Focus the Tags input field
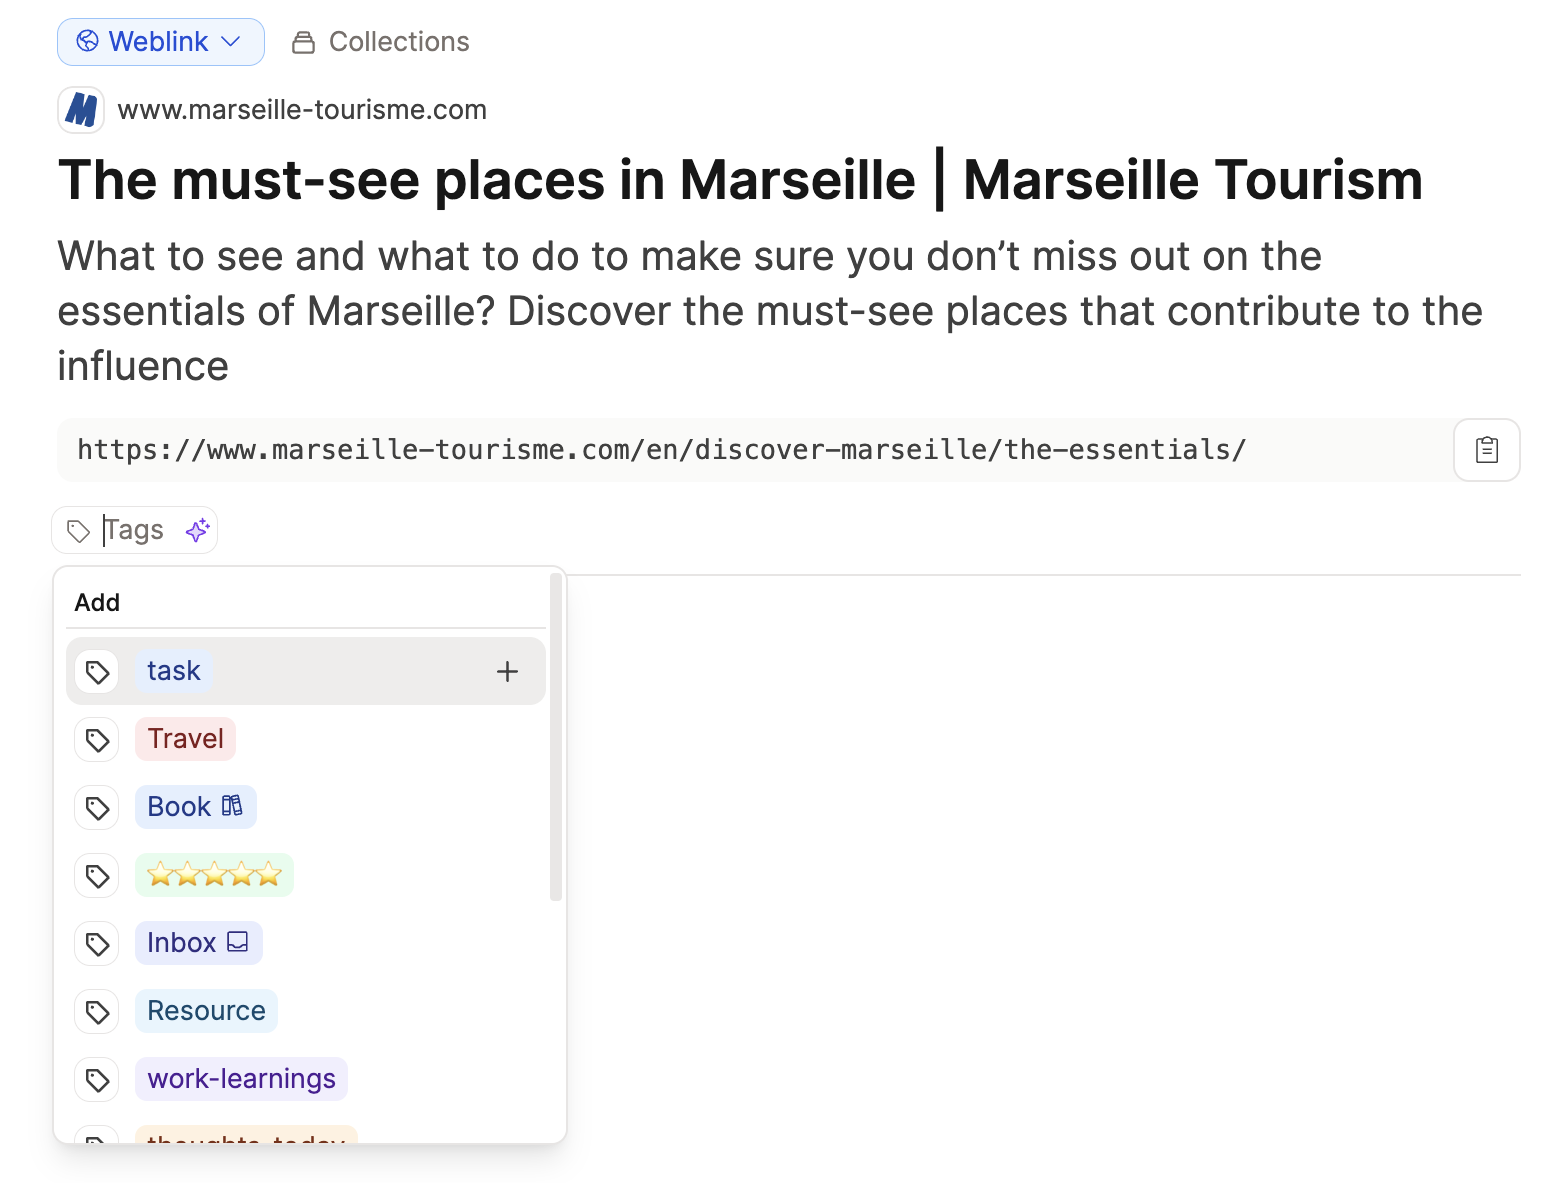1563x1183 pixels. tap(135, 530)
